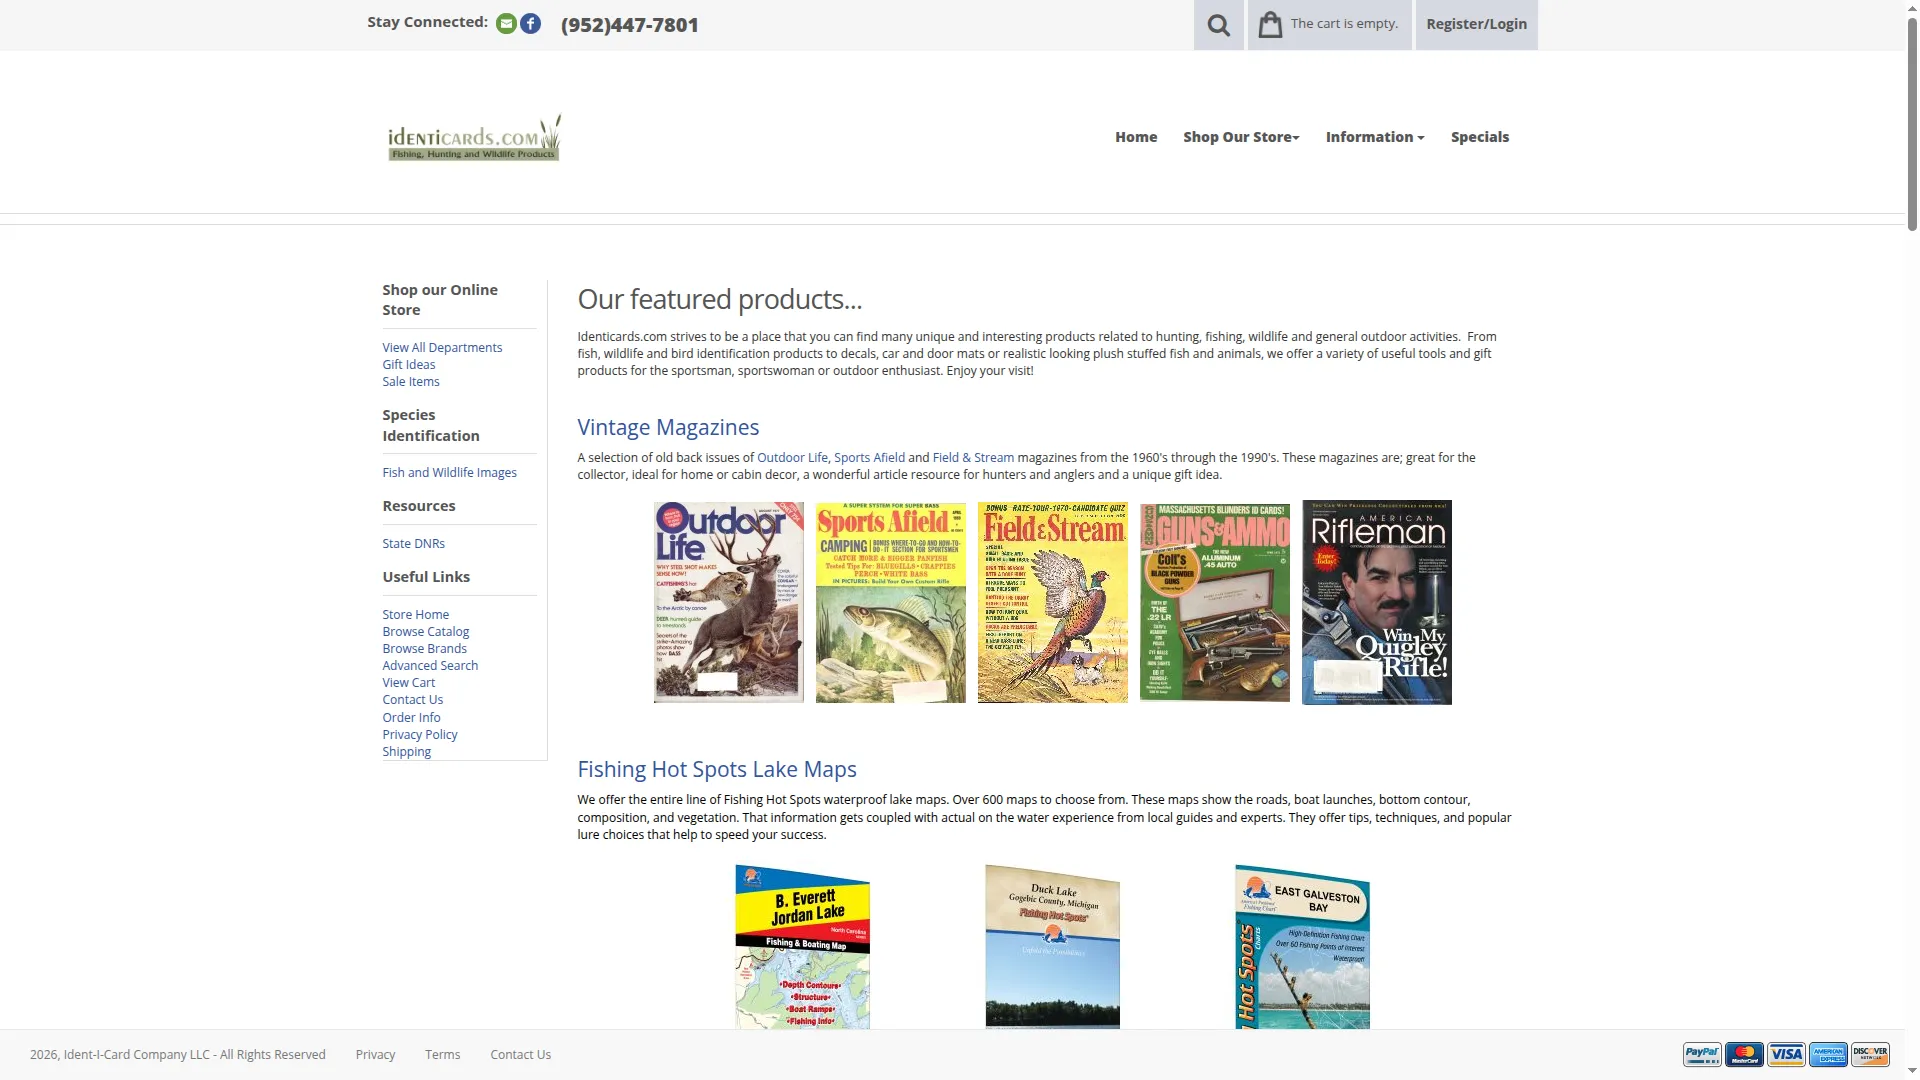Open the Store Home link
Image resolution: width=1920 pixels, height=1080 pixels.
[415, 614]
